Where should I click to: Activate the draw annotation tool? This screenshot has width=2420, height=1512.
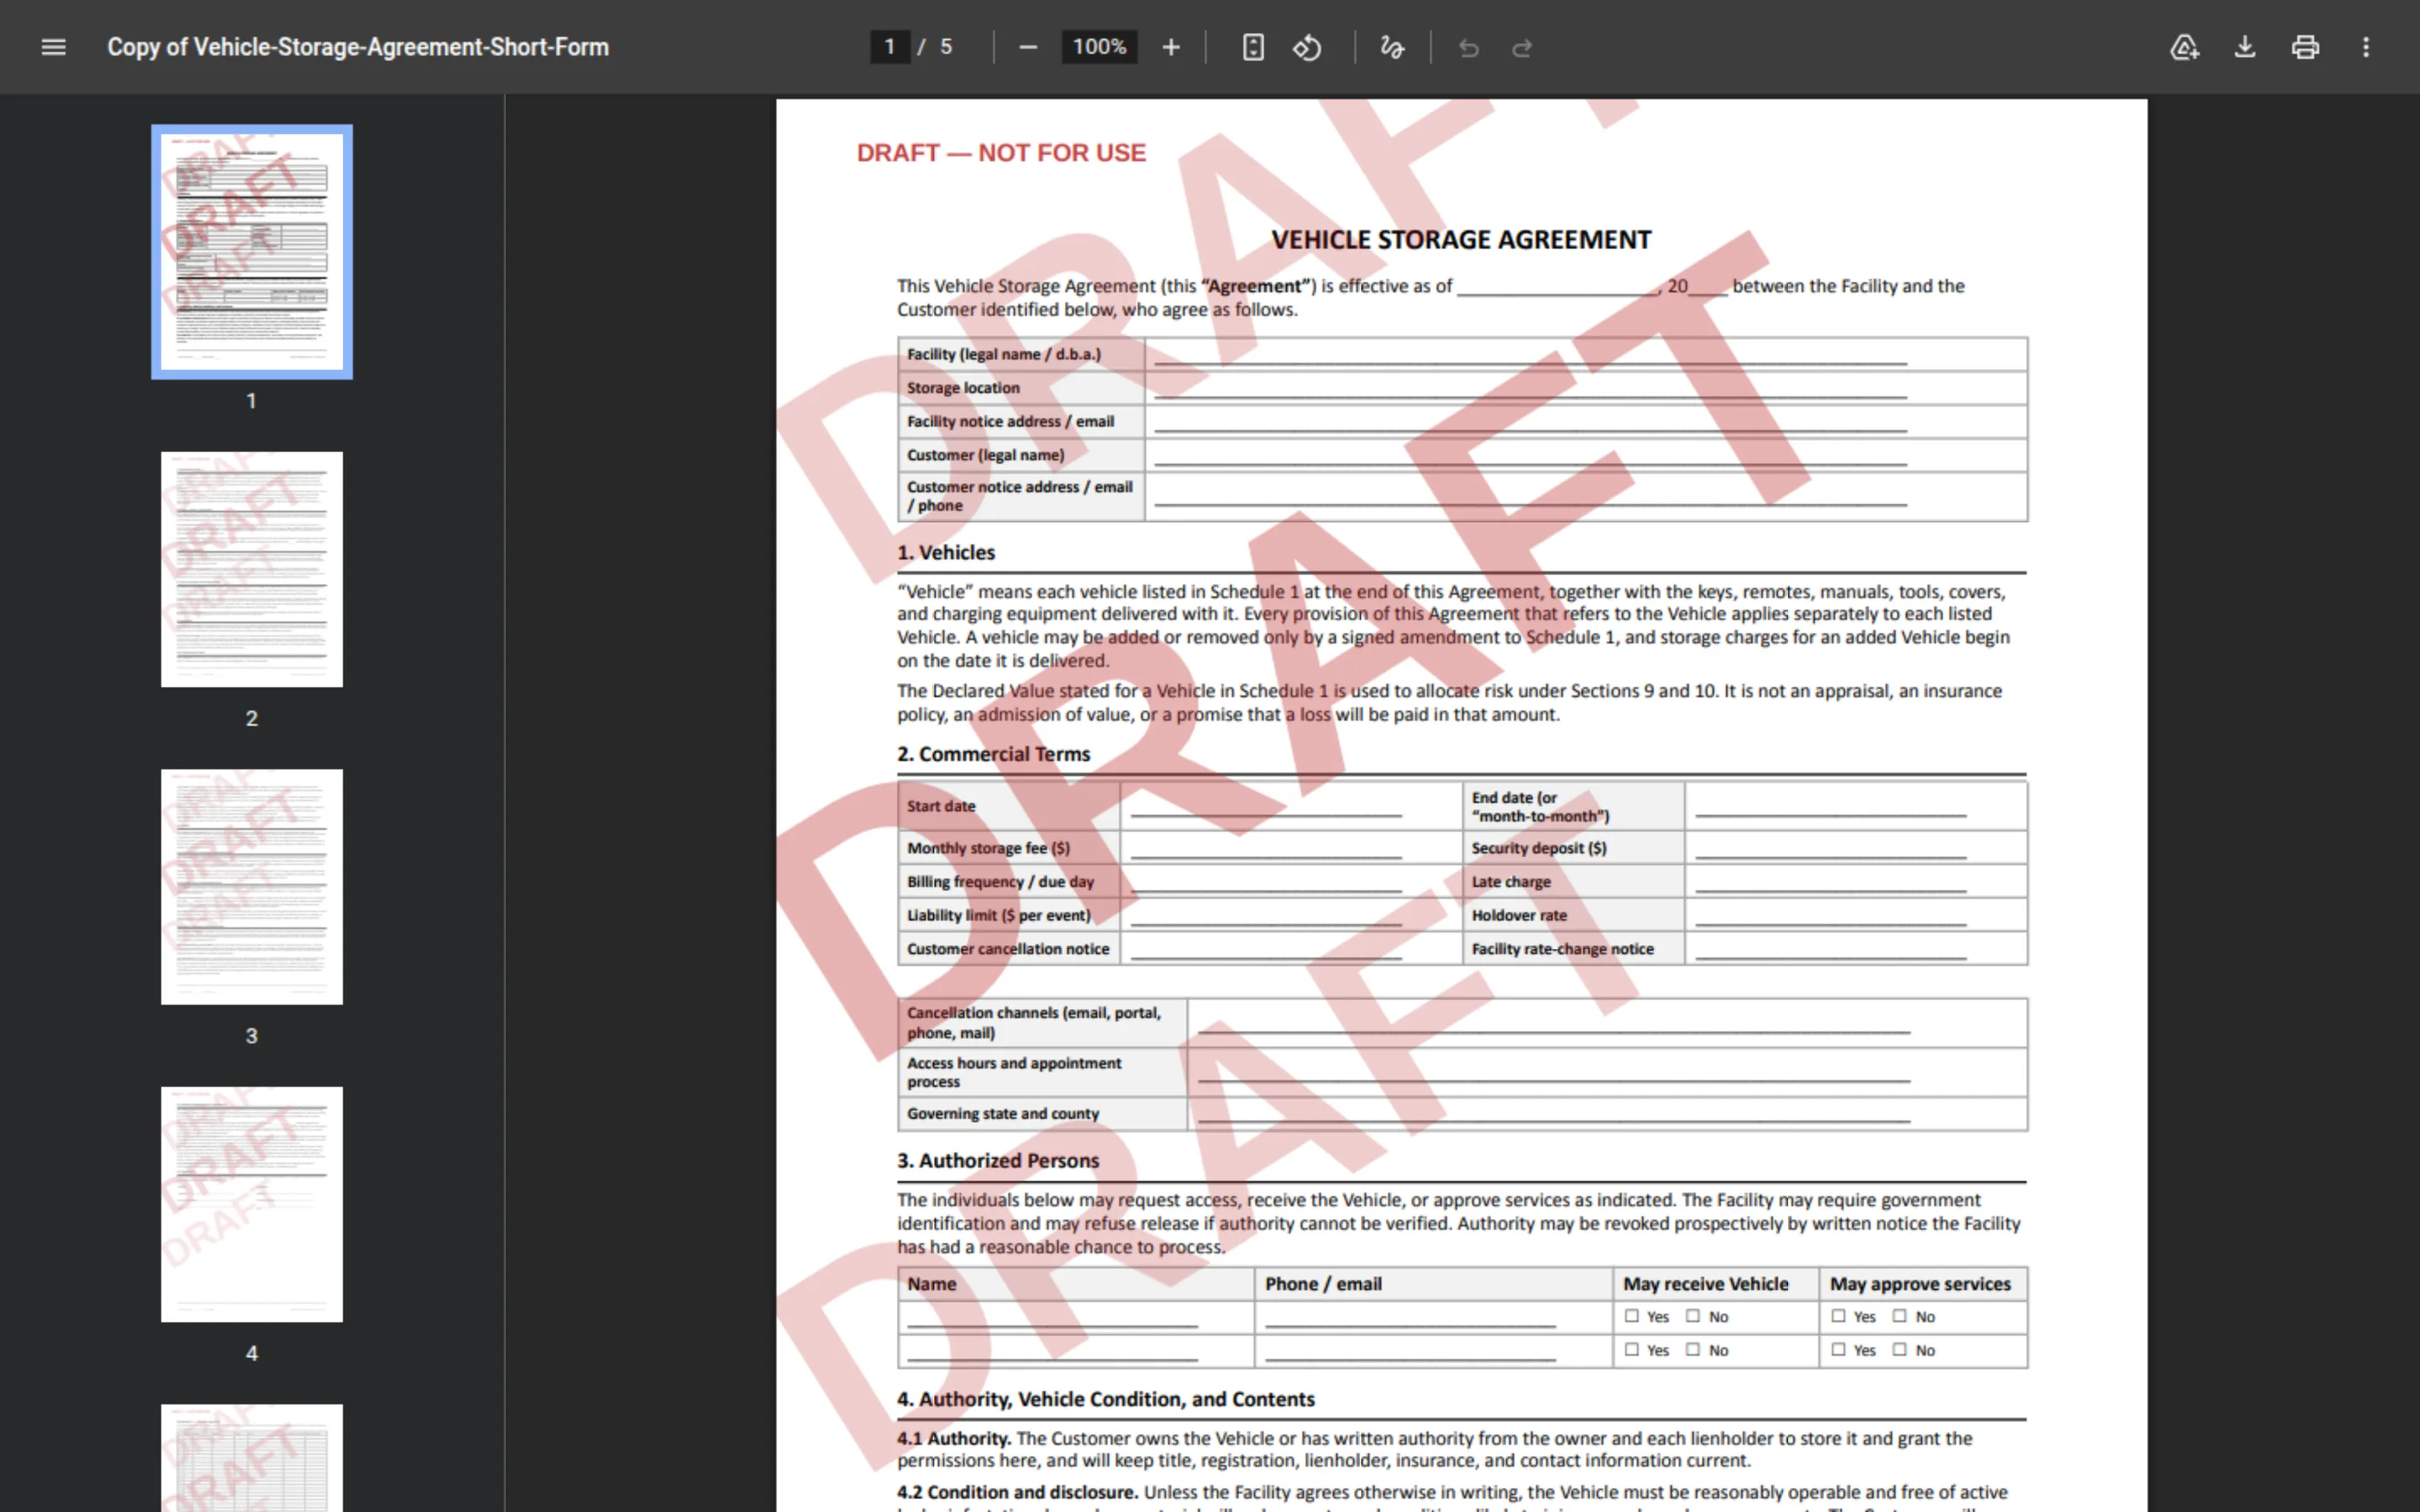click(1392, 47)
